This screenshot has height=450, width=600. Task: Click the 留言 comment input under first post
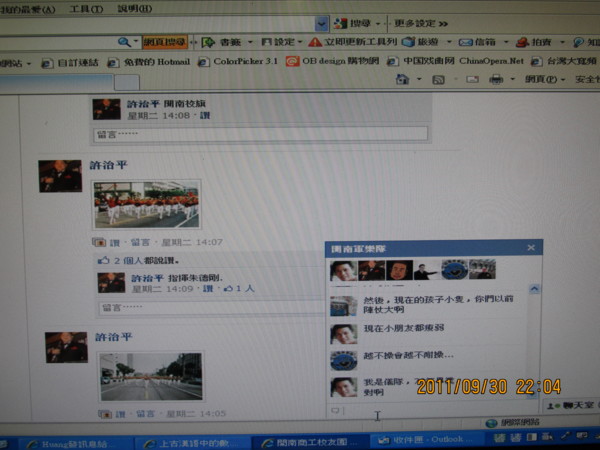pyautogui.click(x=260, y=133)
